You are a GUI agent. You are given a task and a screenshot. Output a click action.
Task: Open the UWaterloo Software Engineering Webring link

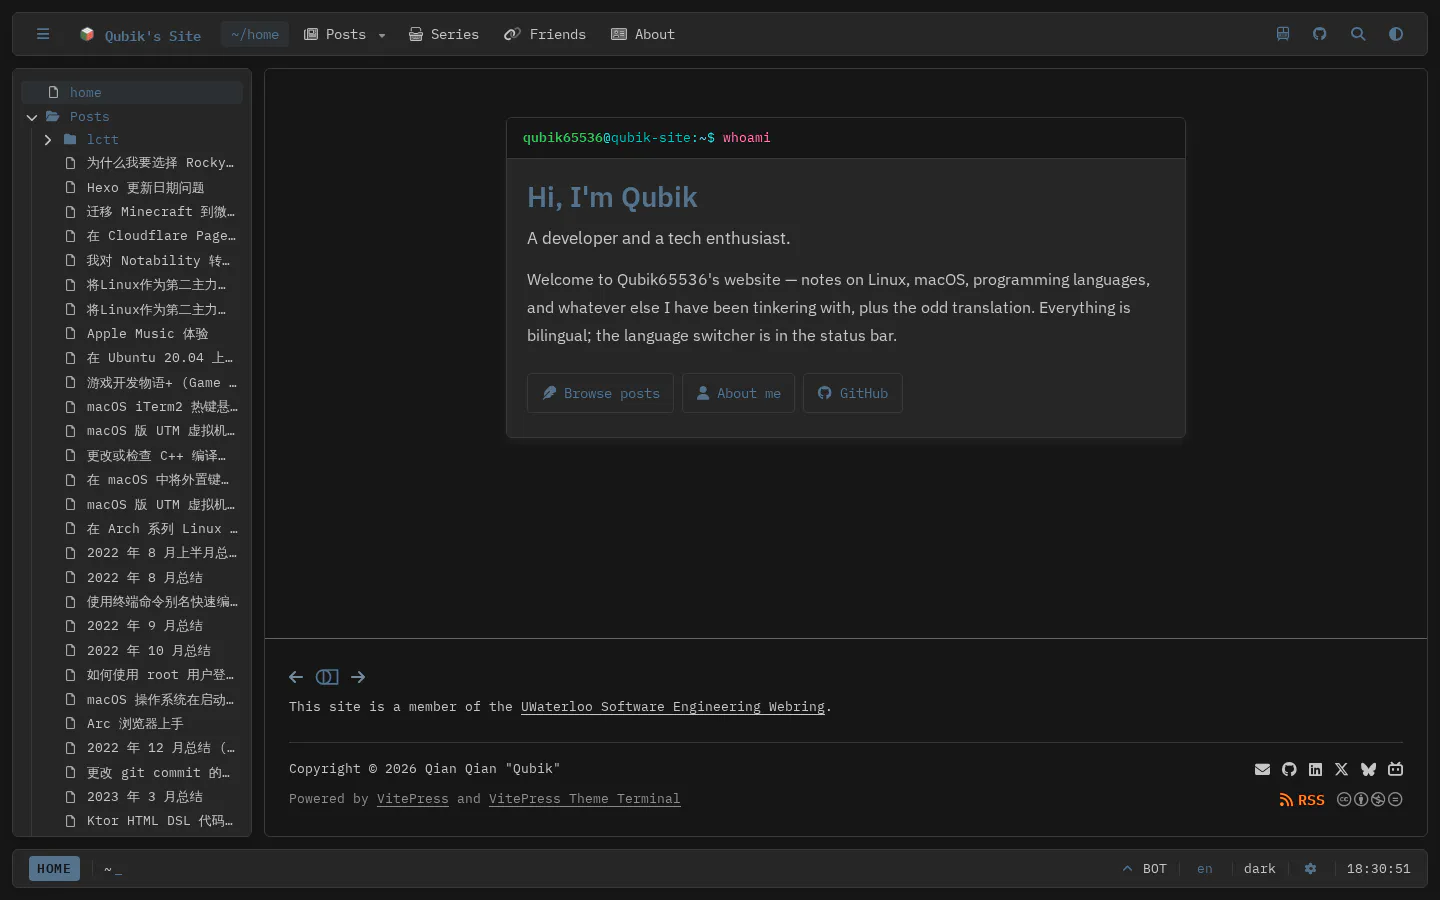pos(673,707)
